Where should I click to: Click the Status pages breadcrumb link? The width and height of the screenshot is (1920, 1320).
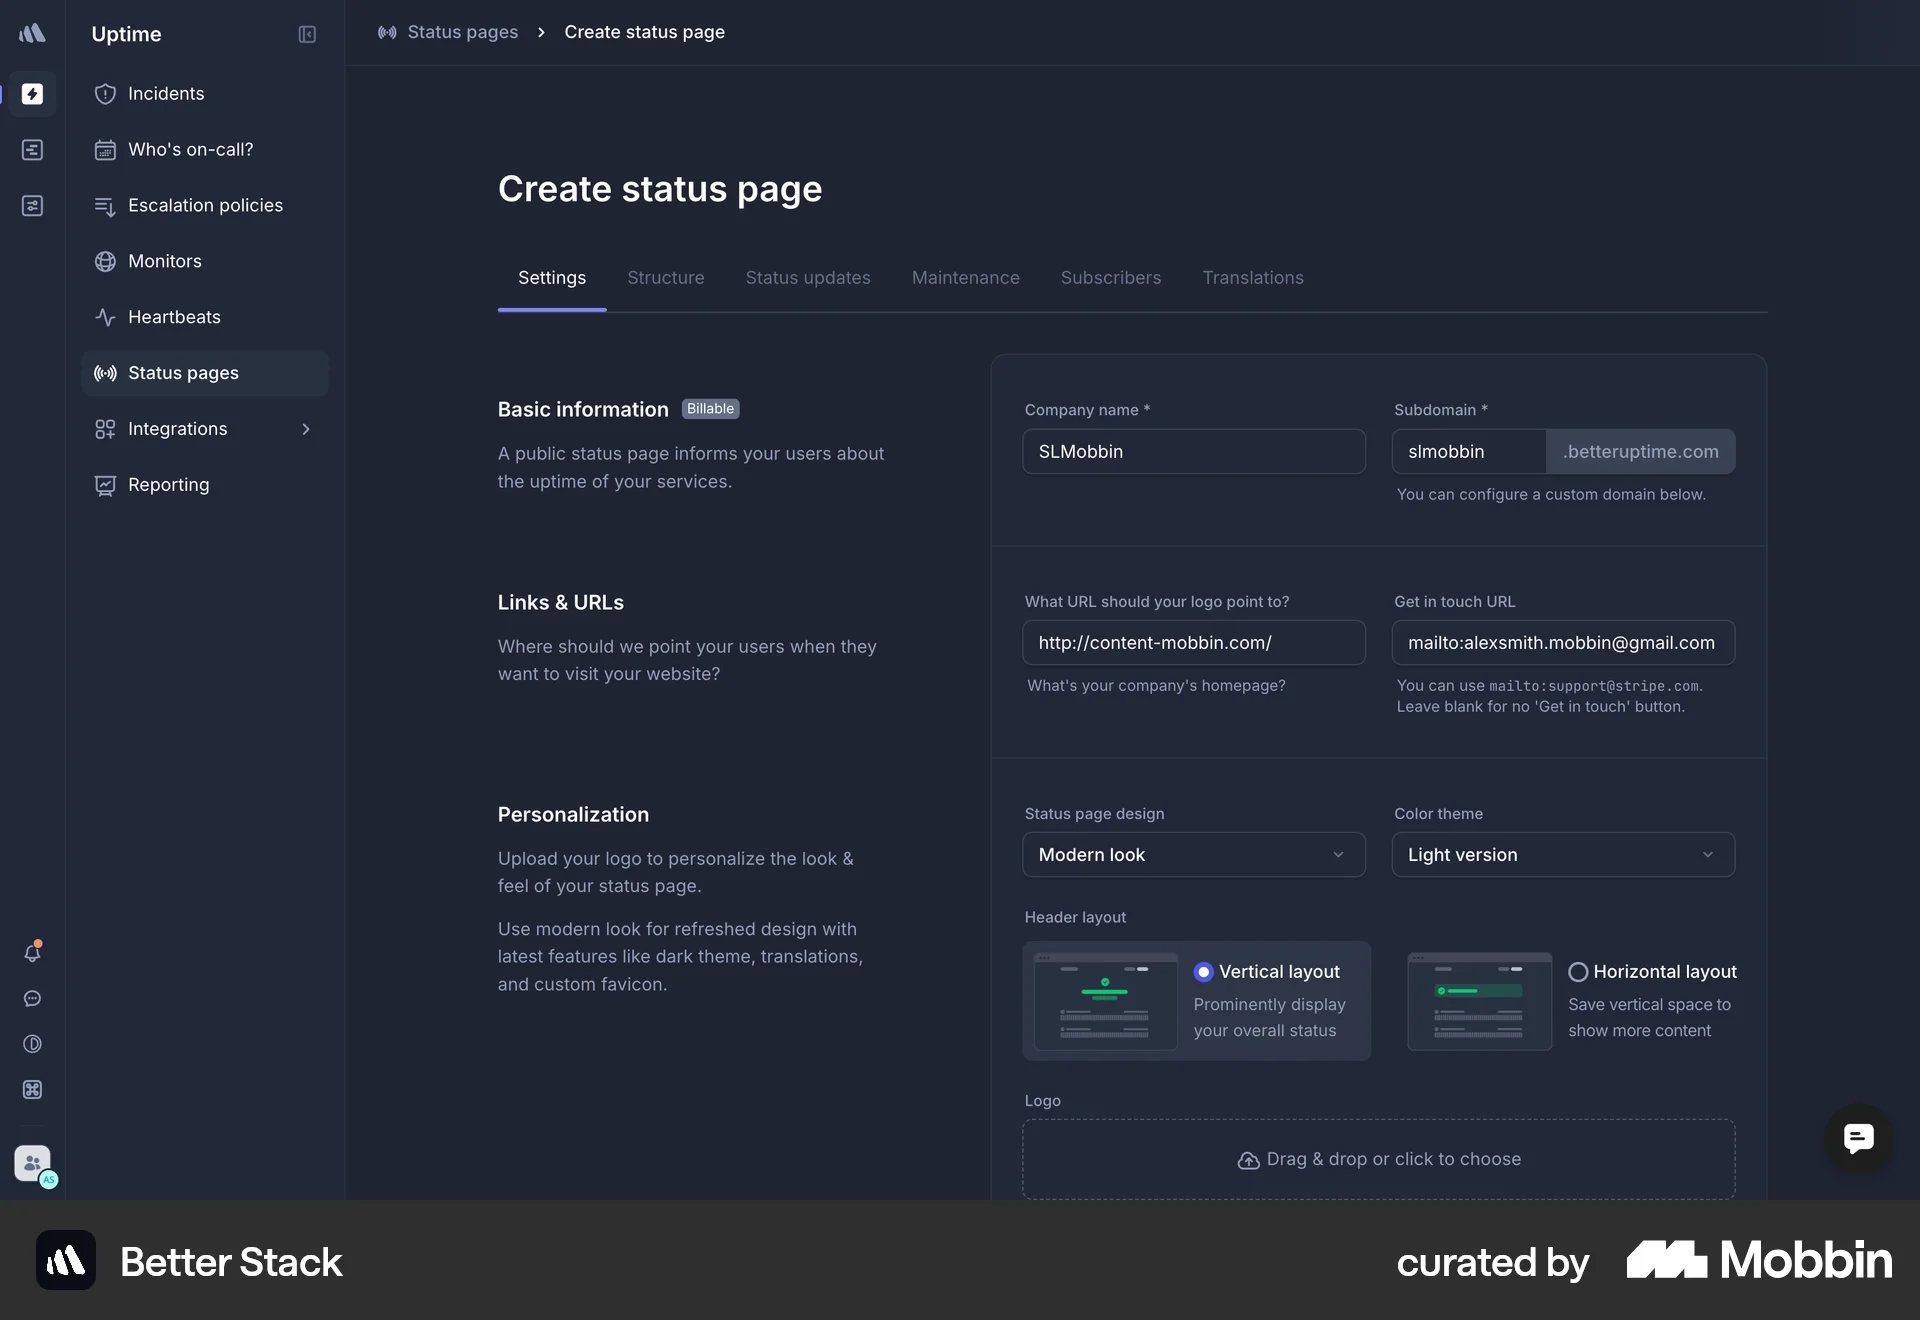462,32
